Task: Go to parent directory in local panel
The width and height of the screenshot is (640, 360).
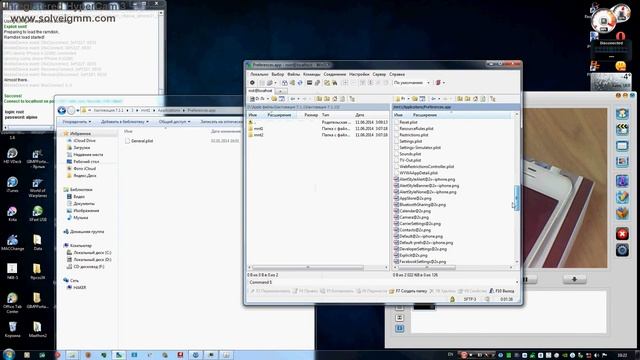Action: tap(319, 99)
